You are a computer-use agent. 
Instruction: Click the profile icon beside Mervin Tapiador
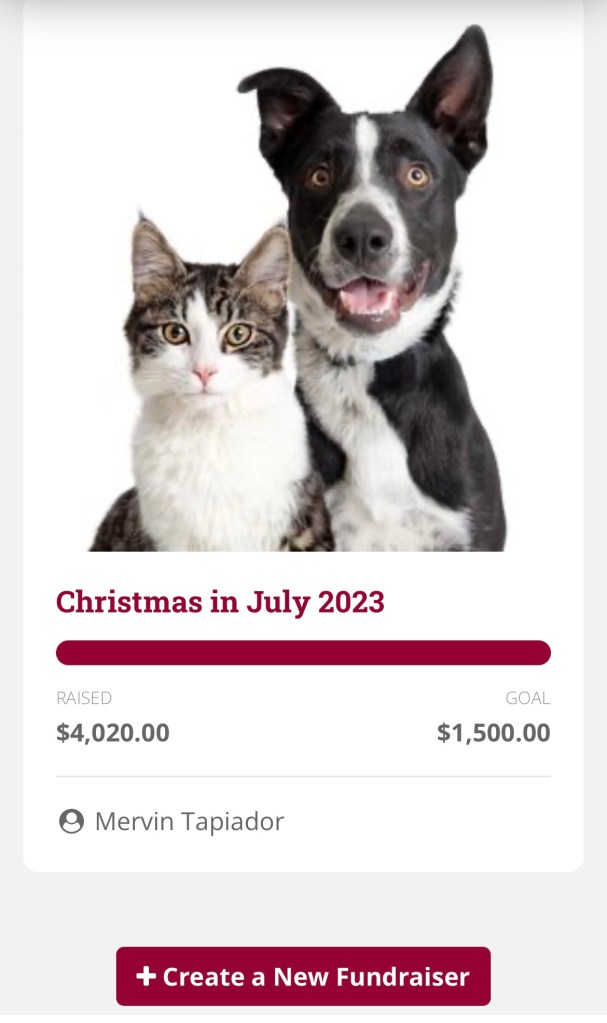[71, 822]
